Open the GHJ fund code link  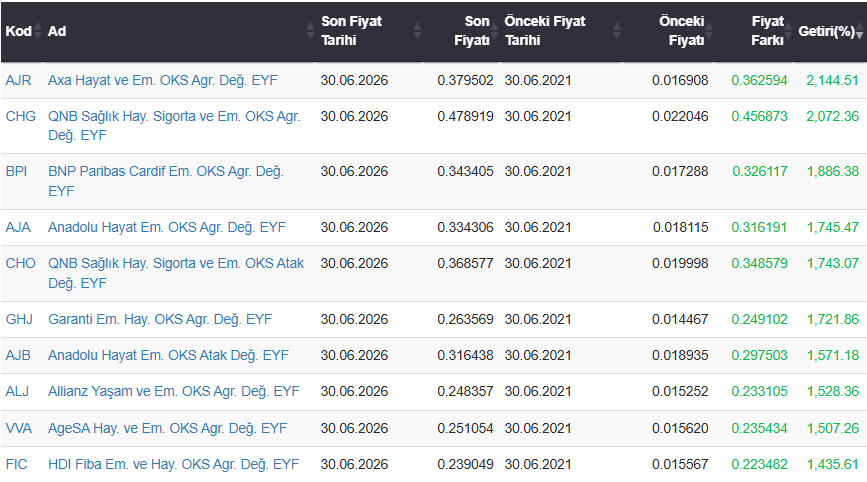tap(19, 319)
